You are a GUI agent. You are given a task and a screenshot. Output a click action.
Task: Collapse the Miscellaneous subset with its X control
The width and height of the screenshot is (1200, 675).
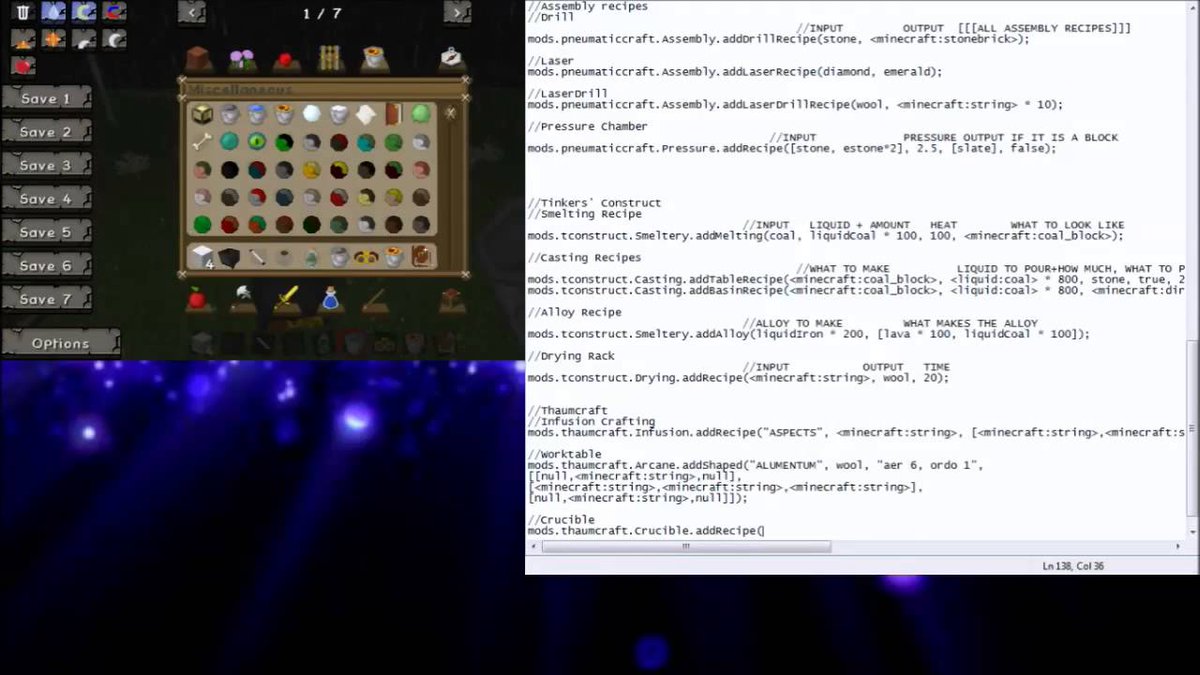pyautogui.click(x=449, y=112)
